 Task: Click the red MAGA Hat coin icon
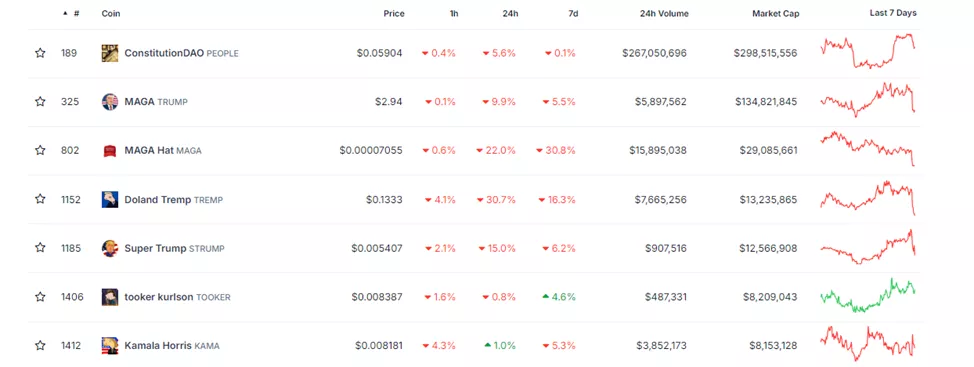pos(110,150)
